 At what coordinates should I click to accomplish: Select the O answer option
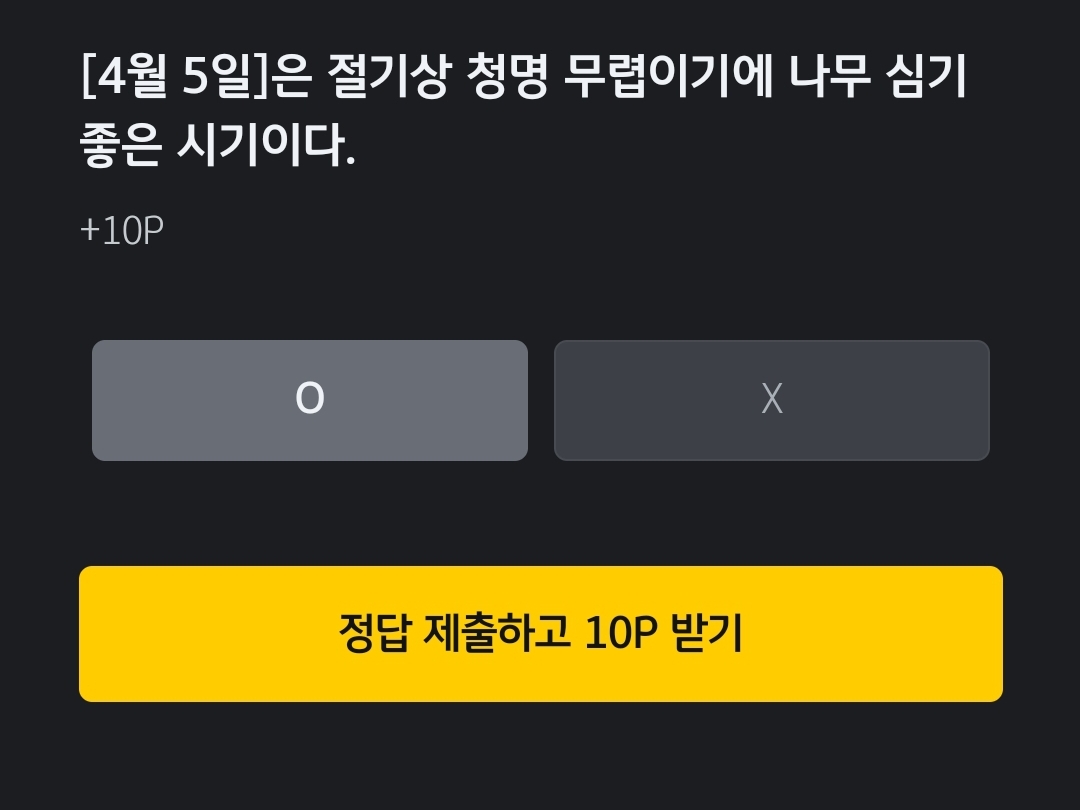(x=310, y=400)
